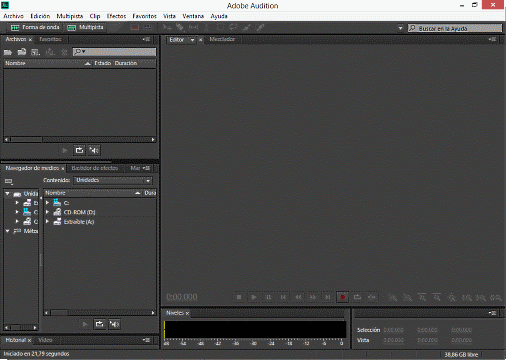The image size is (506, 360).
Task: Toggle auto-play in Archivos panel
Action: coord(94,150)
